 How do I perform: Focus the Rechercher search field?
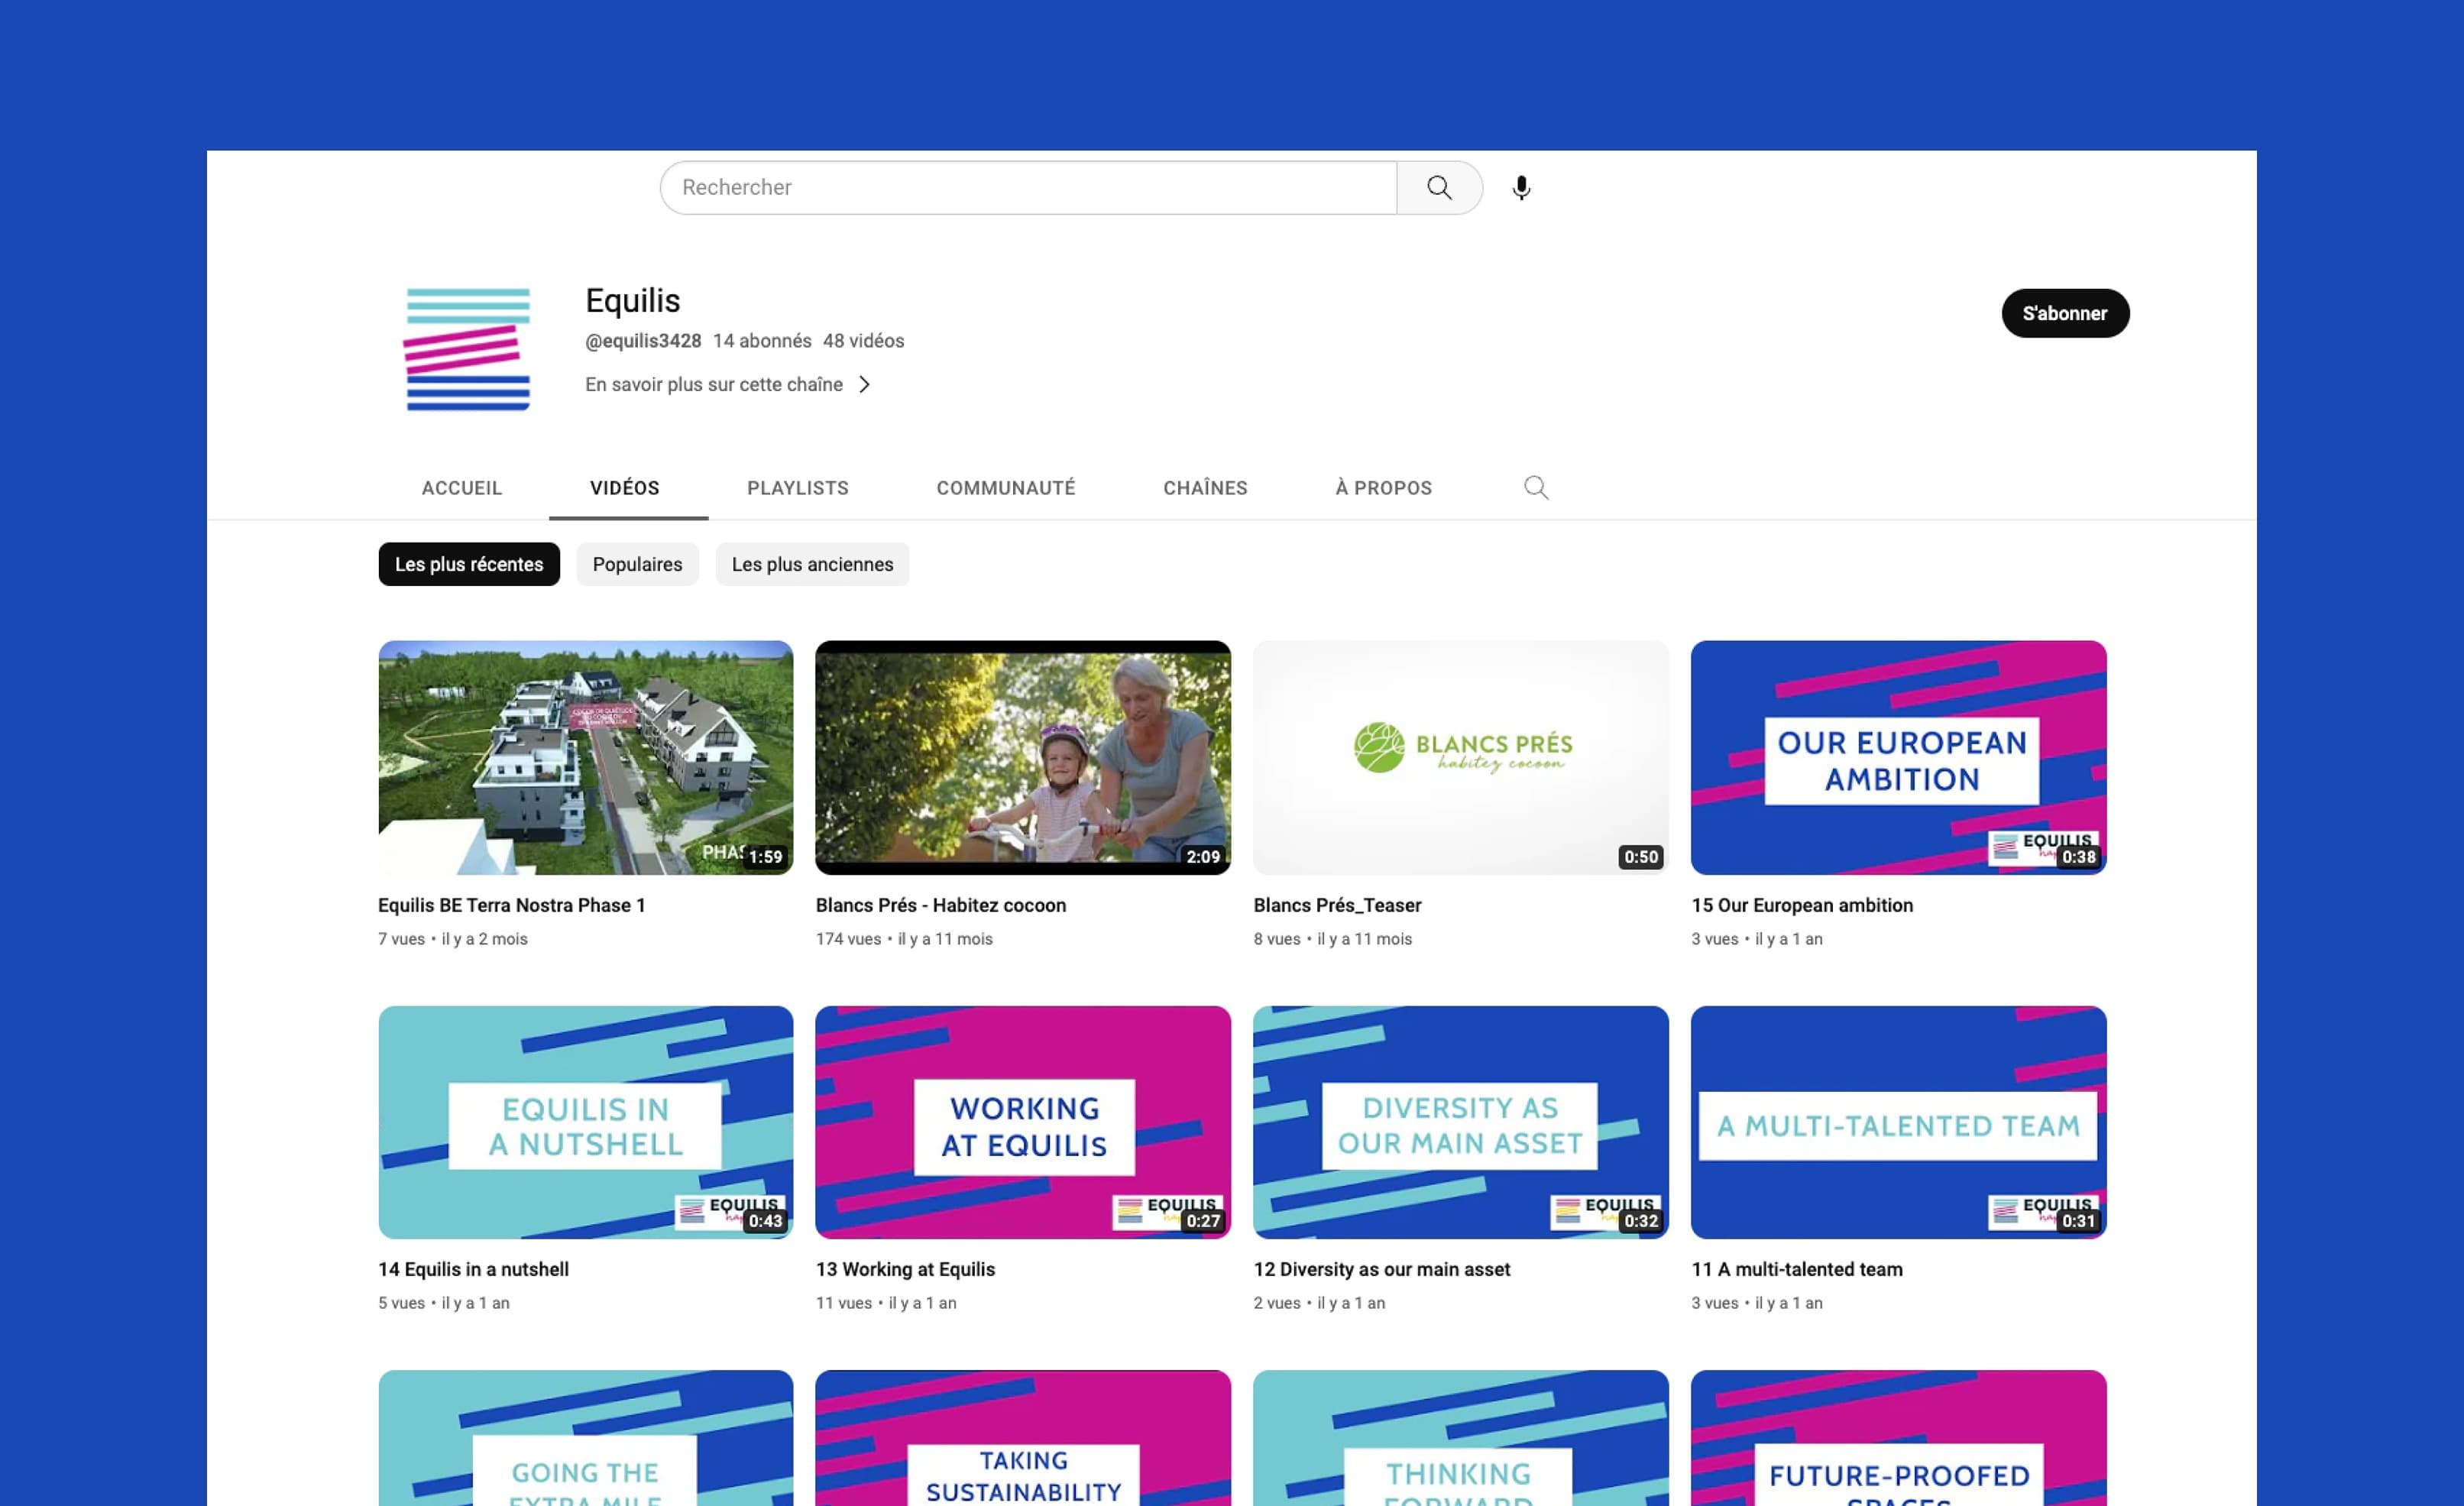pos(1028,187)
